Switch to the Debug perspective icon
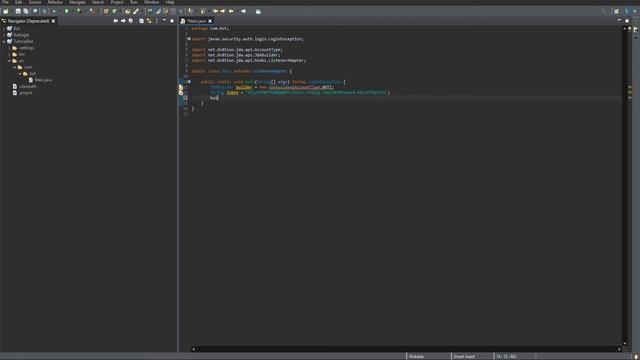 pos(635,11)
